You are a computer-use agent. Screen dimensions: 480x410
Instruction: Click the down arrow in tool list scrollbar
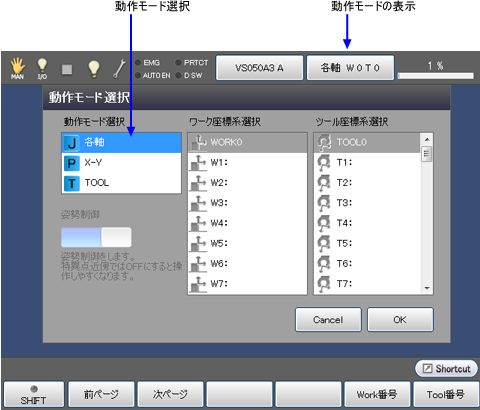[427, 288]
